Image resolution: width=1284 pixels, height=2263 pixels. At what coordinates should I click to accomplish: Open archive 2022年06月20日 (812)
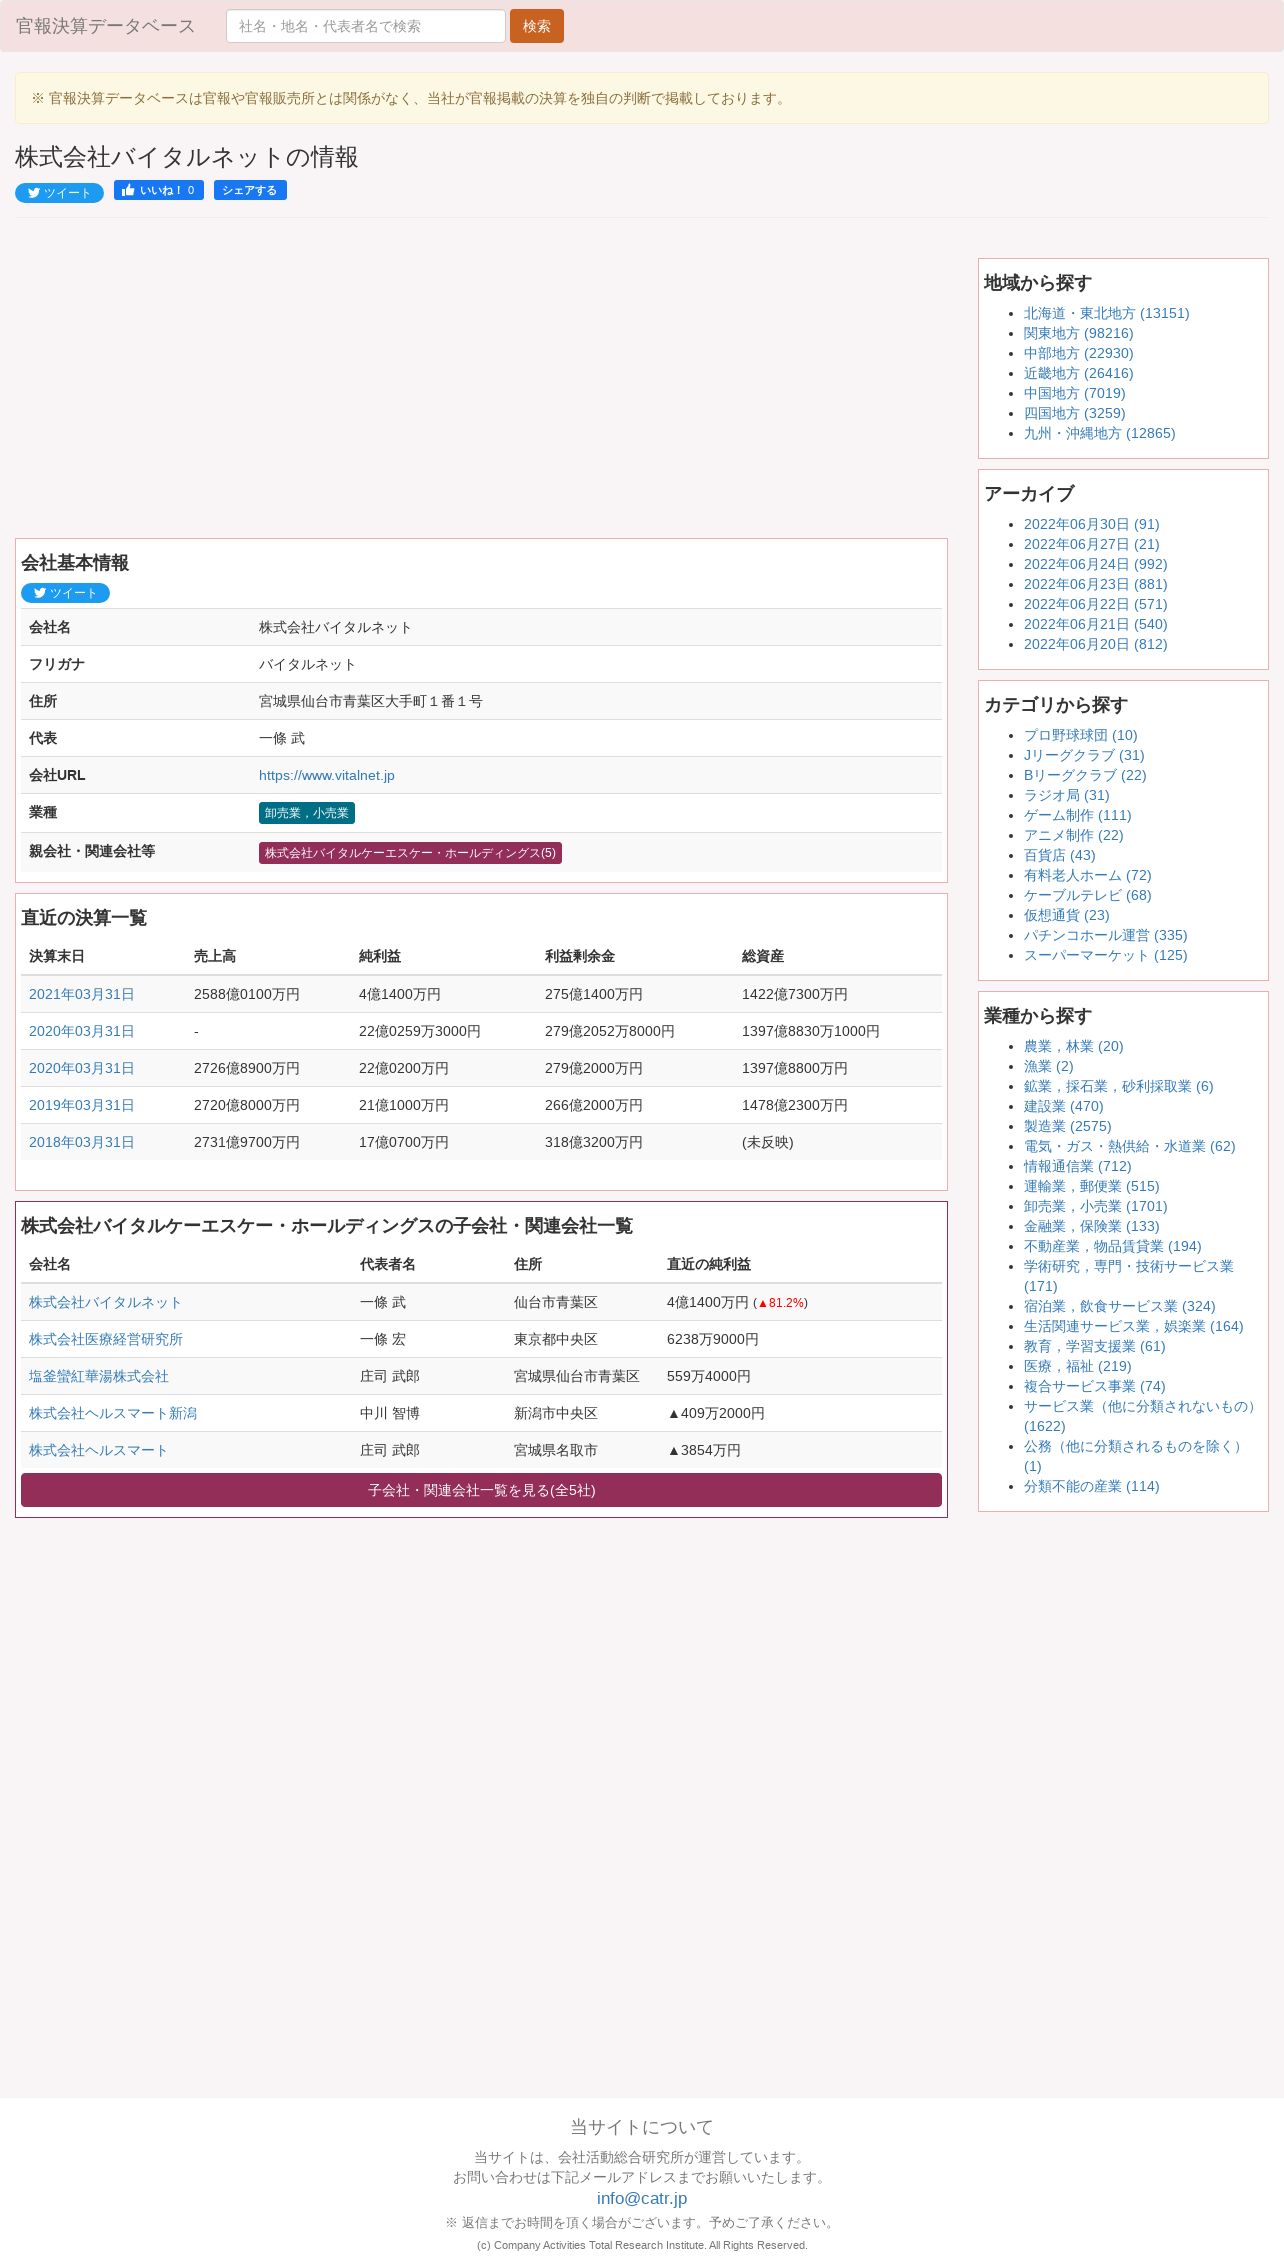(1095, 644)
